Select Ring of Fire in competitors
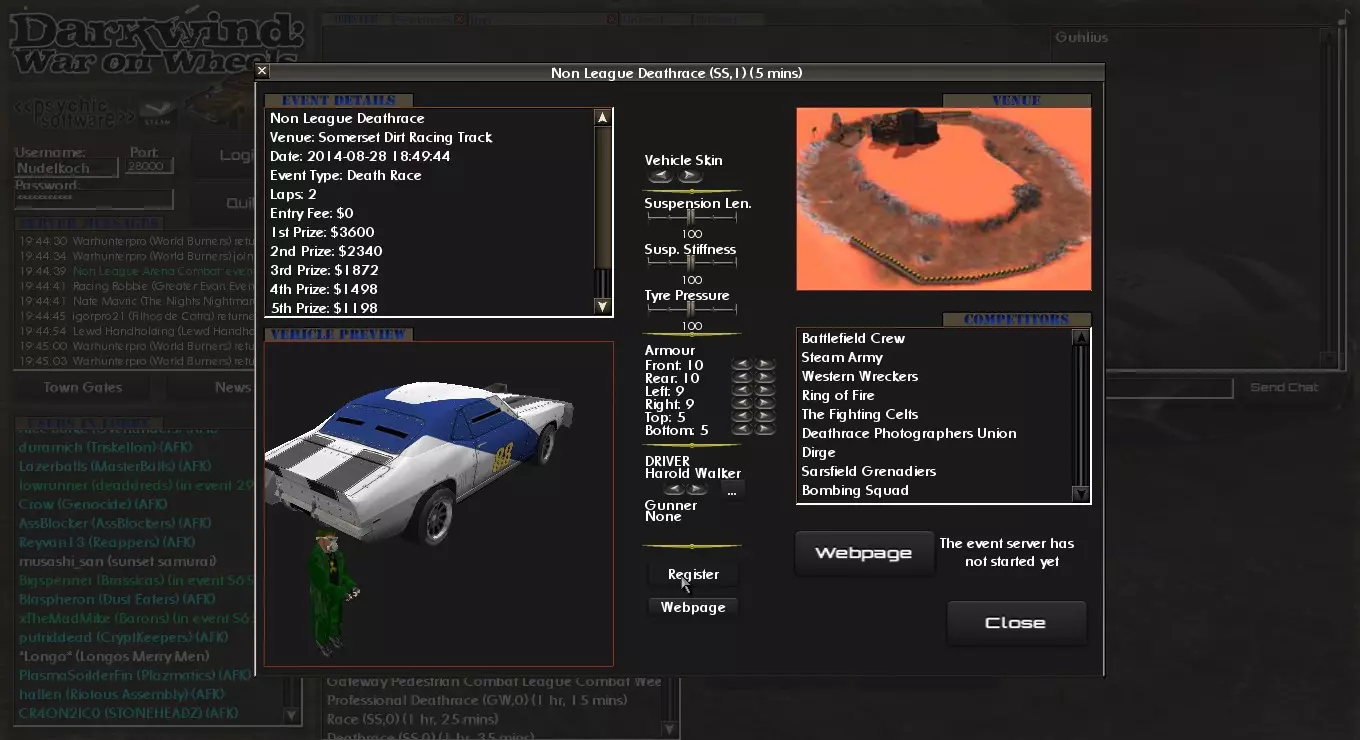The image size is (1360, 740). pos(838,395)
